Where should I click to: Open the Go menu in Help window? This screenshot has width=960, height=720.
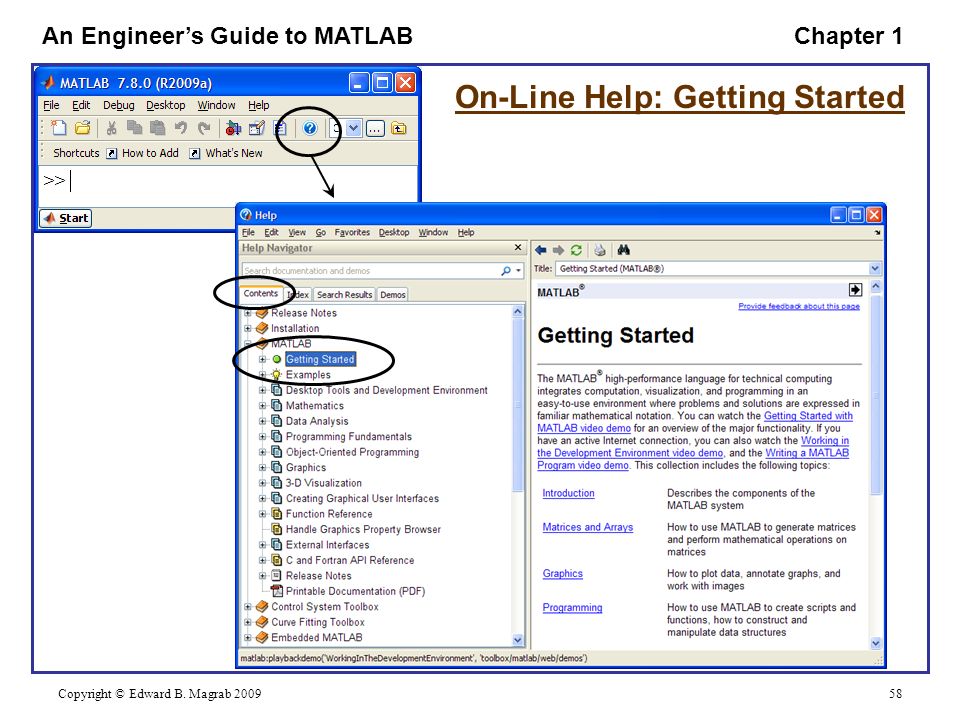point(321,233)
